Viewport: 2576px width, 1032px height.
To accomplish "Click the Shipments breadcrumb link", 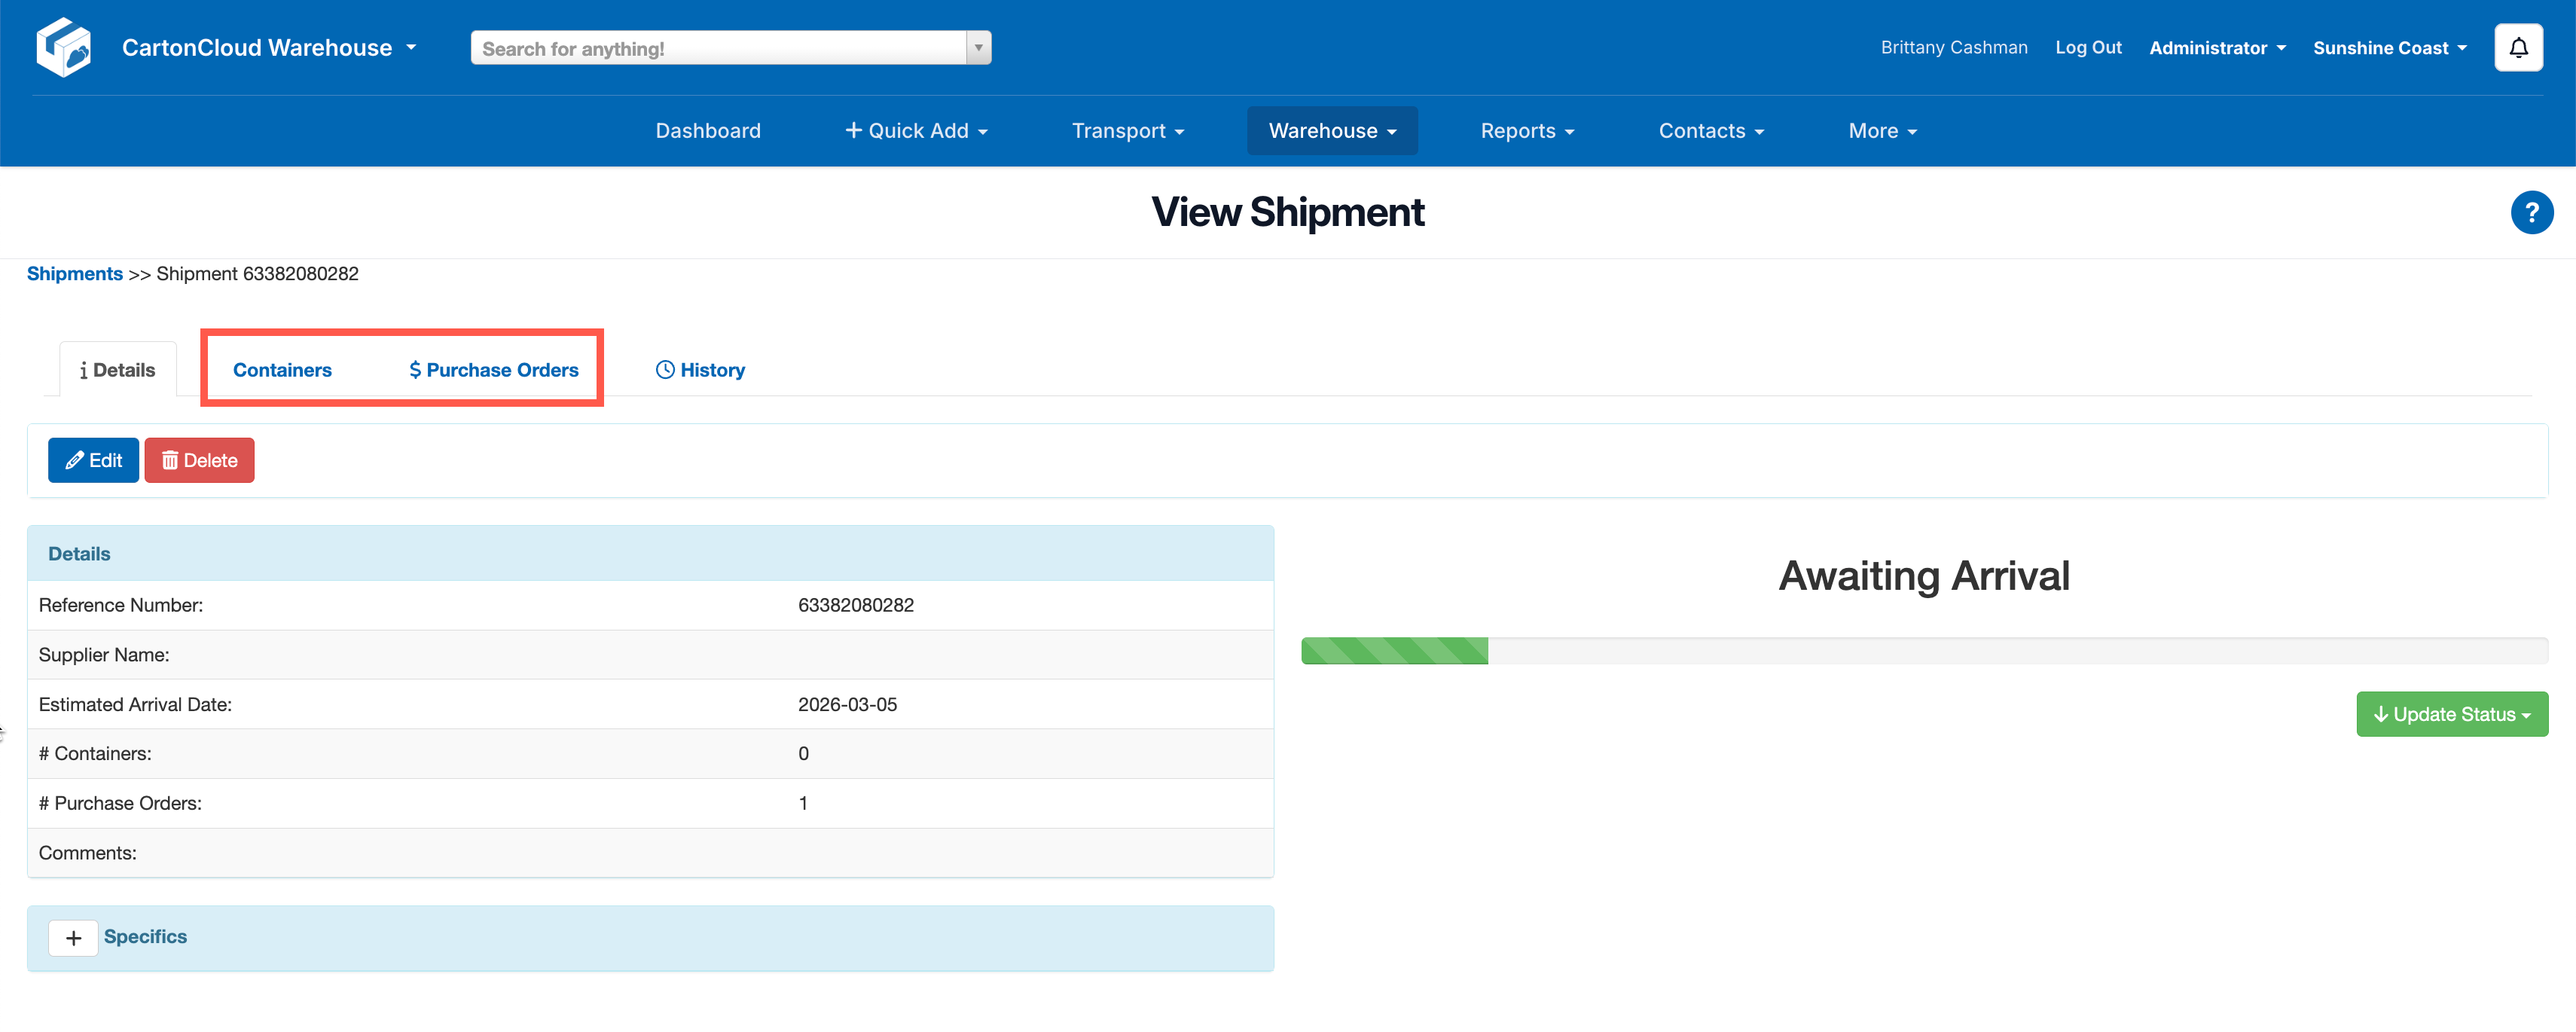I will (x=75, y=274).
